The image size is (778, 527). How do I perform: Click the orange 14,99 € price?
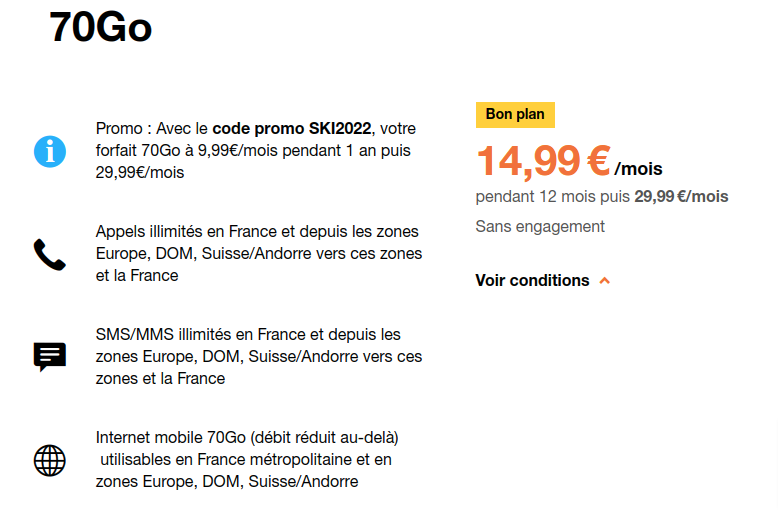(x=543, y=161)
